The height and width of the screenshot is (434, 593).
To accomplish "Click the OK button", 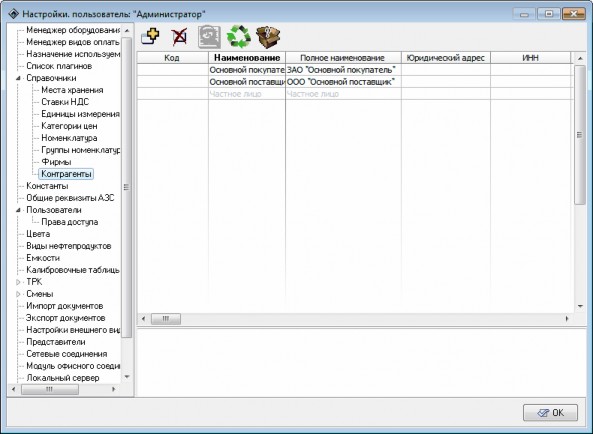I will tap(550, 412).
